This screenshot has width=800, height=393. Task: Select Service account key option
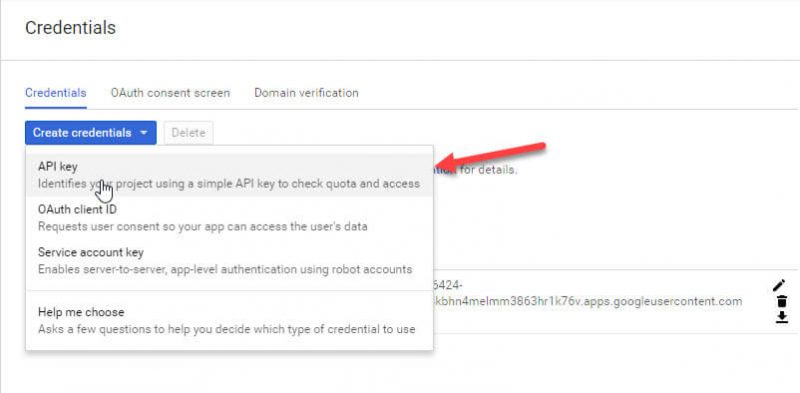coord(229,261)
